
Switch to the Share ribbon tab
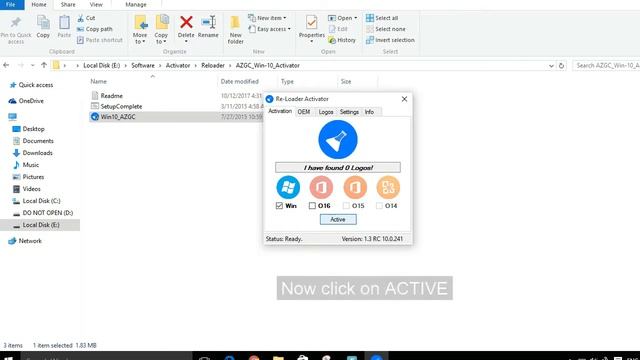click(x=68, y=4)
